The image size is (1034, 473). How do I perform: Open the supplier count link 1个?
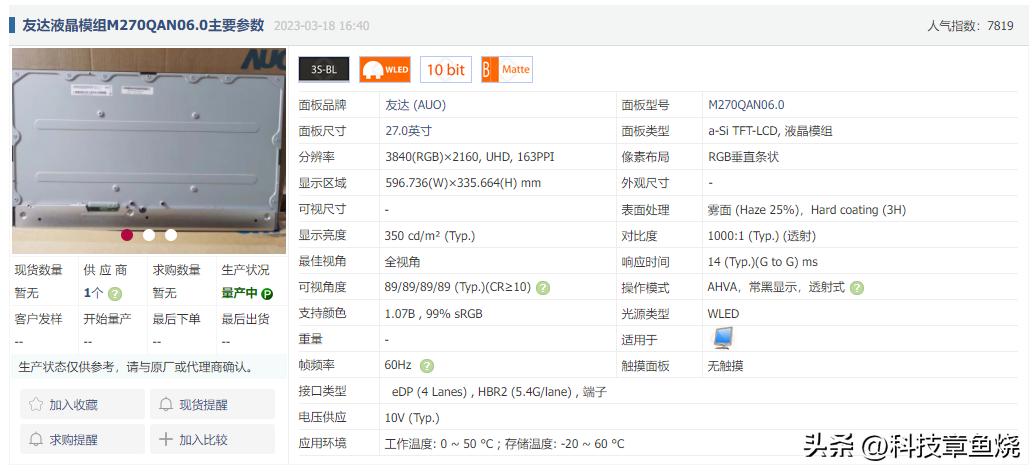[x=93, y=294]
